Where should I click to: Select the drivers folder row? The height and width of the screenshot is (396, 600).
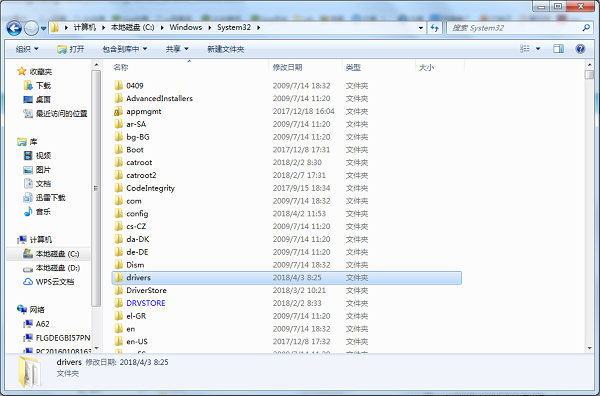coord(287,278)
